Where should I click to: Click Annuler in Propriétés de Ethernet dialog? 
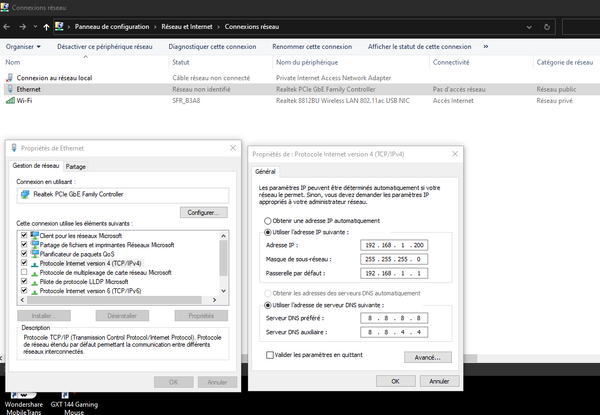pyautogui.click(x=217, y=382)
